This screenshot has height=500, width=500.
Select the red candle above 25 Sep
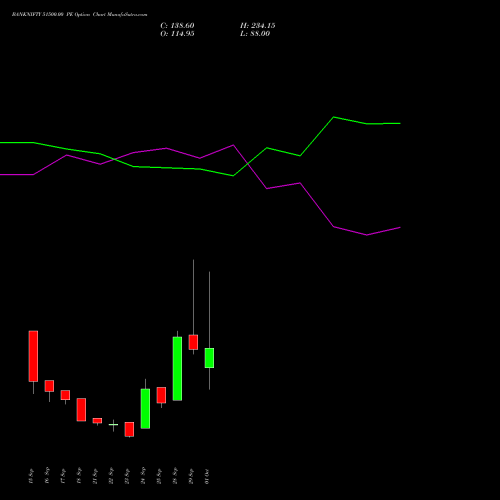pyautogui.click(x=161, y=395)
